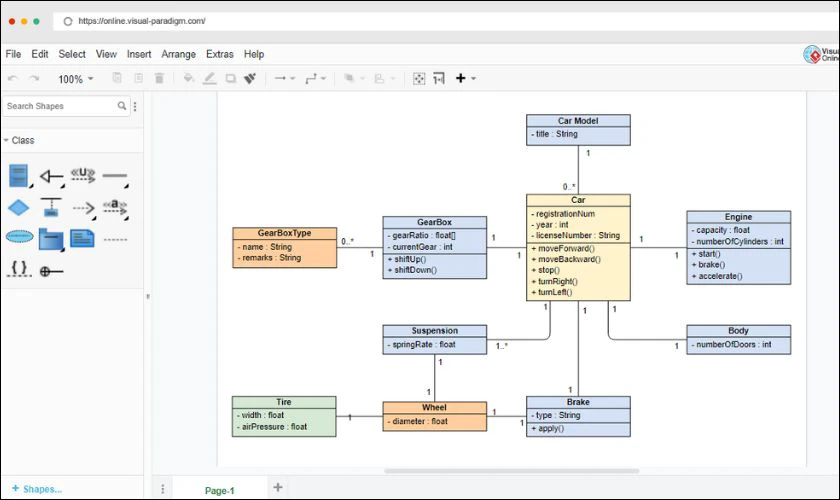
Task: Click the paste icon in the toolbar
Action: (x=138, y=78)
